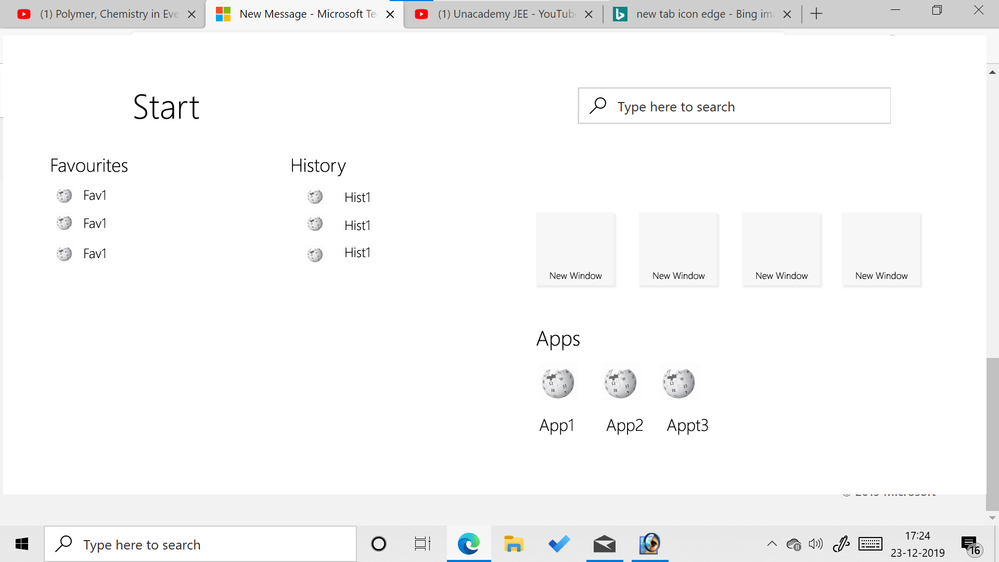
Task: Open a new browser tab with plus
Action: coord(816,13)
